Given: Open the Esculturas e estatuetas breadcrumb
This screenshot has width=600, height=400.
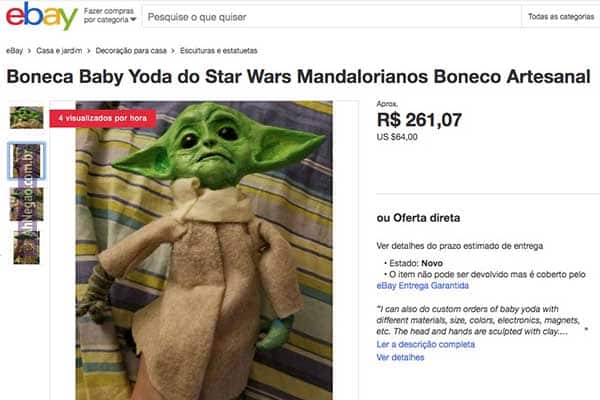Looking at the screenshot, I should coord(218,51).
